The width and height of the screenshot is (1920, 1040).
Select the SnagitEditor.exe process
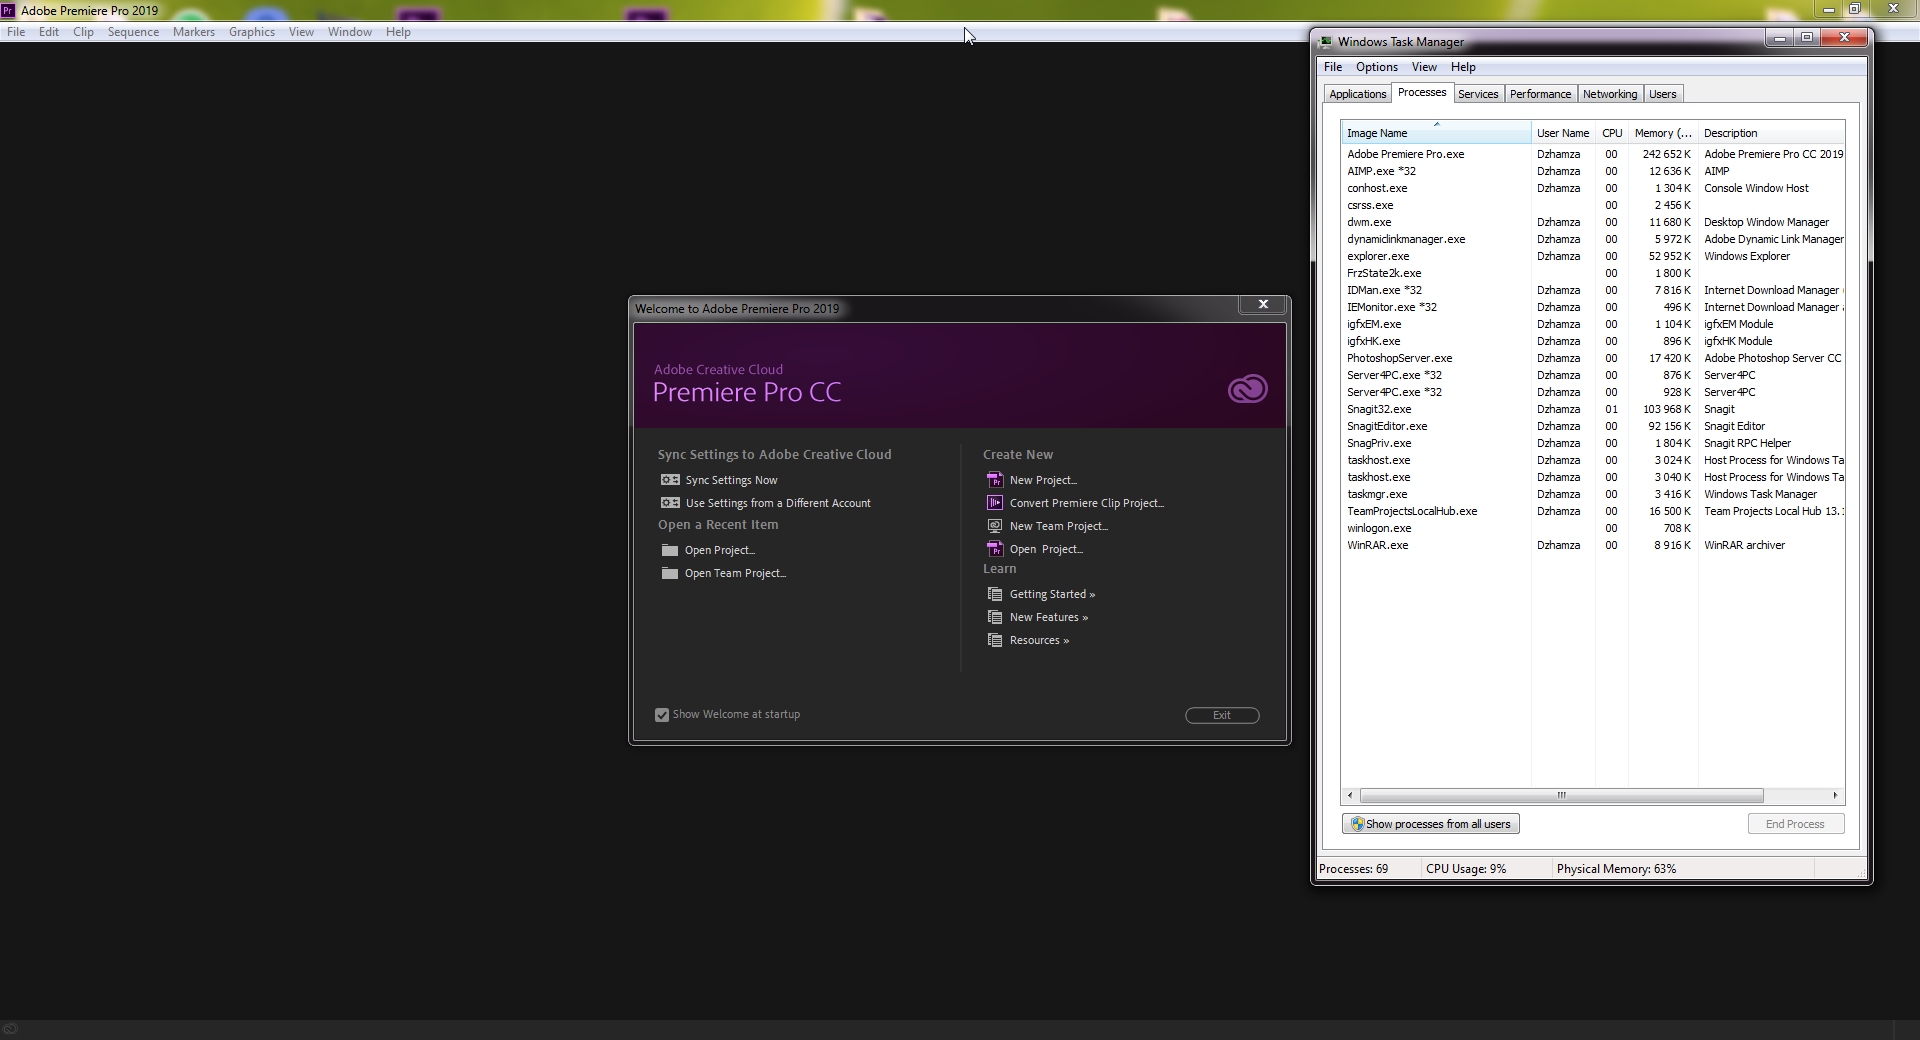click(1593, 426)
